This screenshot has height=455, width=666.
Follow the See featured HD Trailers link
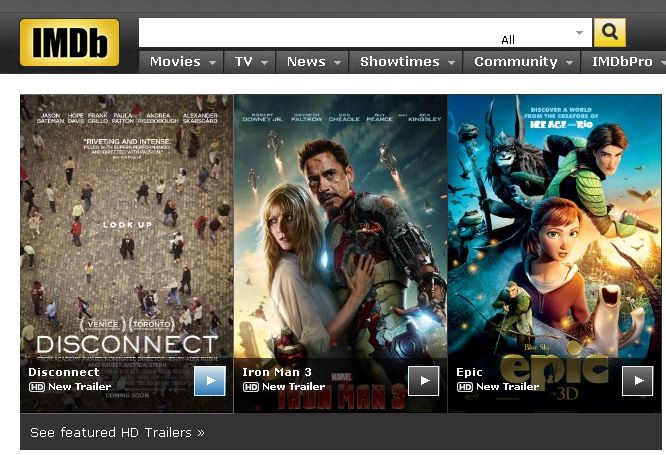(x=117, y=432)
